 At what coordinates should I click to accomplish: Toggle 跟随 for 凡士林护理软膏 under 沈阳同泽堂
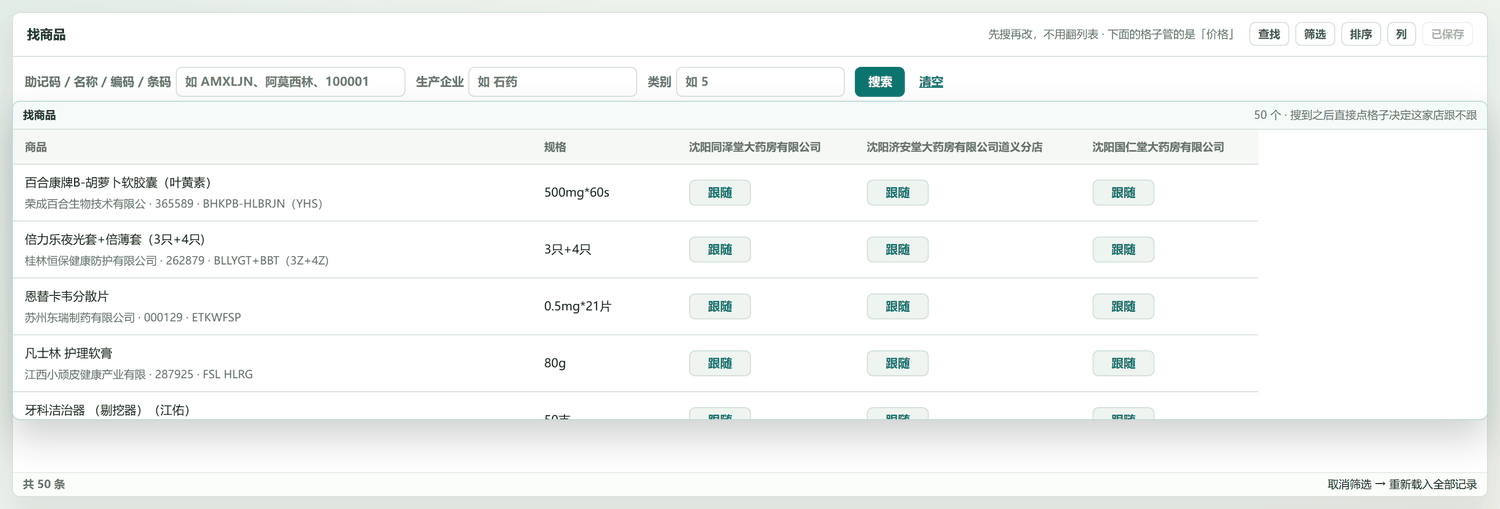pos(720,364)
